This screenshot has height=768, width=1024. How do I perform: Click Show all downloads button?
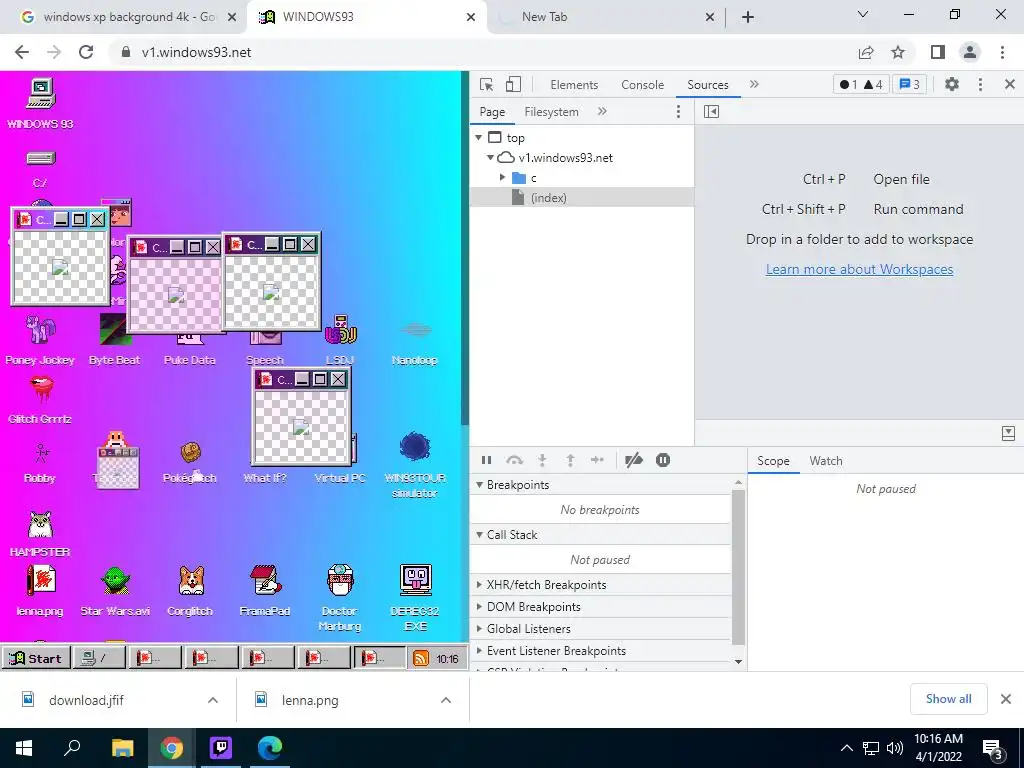coord(948,699)
